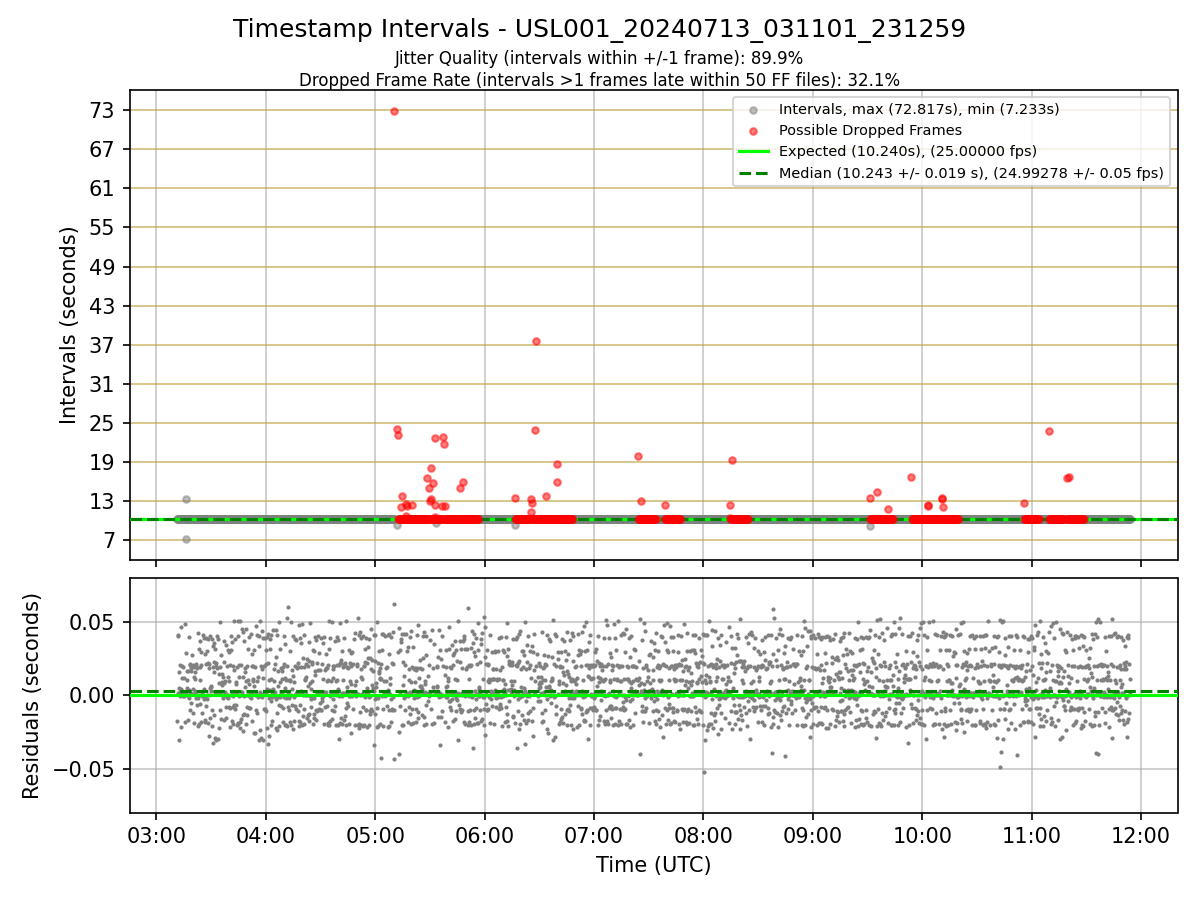
Task: Click the chart title 'Timestamp Intervals - USL001_20240713_031101_231259'
Action: 599,29
